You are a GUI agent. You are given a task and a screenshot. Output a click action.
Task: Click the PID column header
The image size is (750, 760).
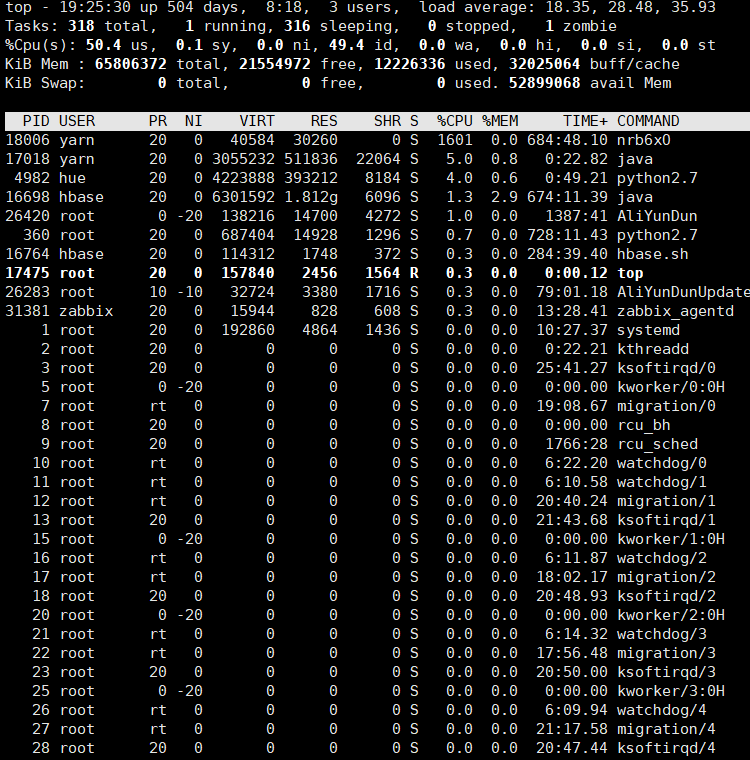tap(36, 121)
